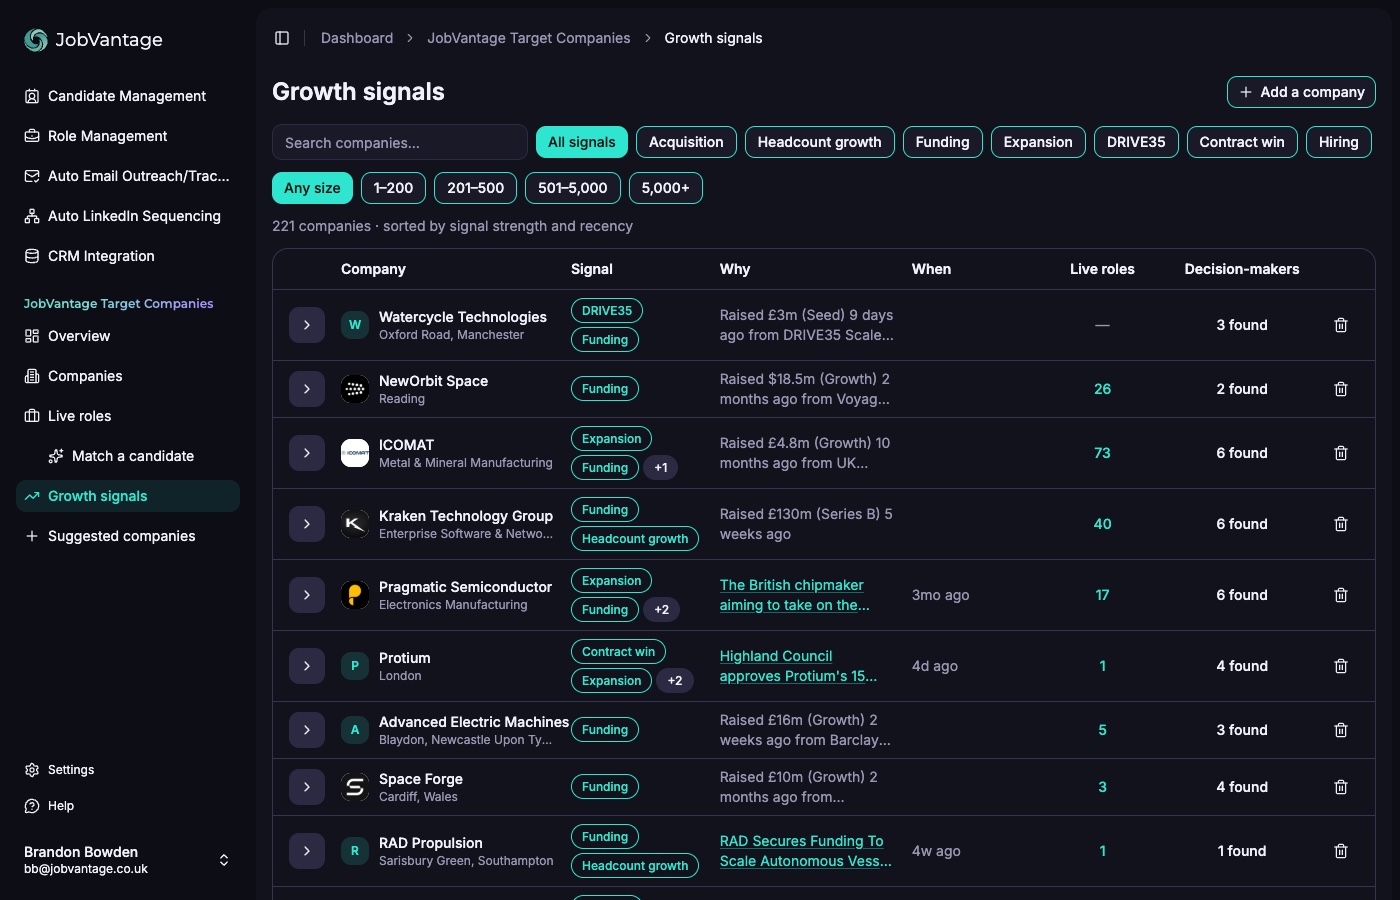Go to Dashboard breadcrumb

(x=357, y=38)
